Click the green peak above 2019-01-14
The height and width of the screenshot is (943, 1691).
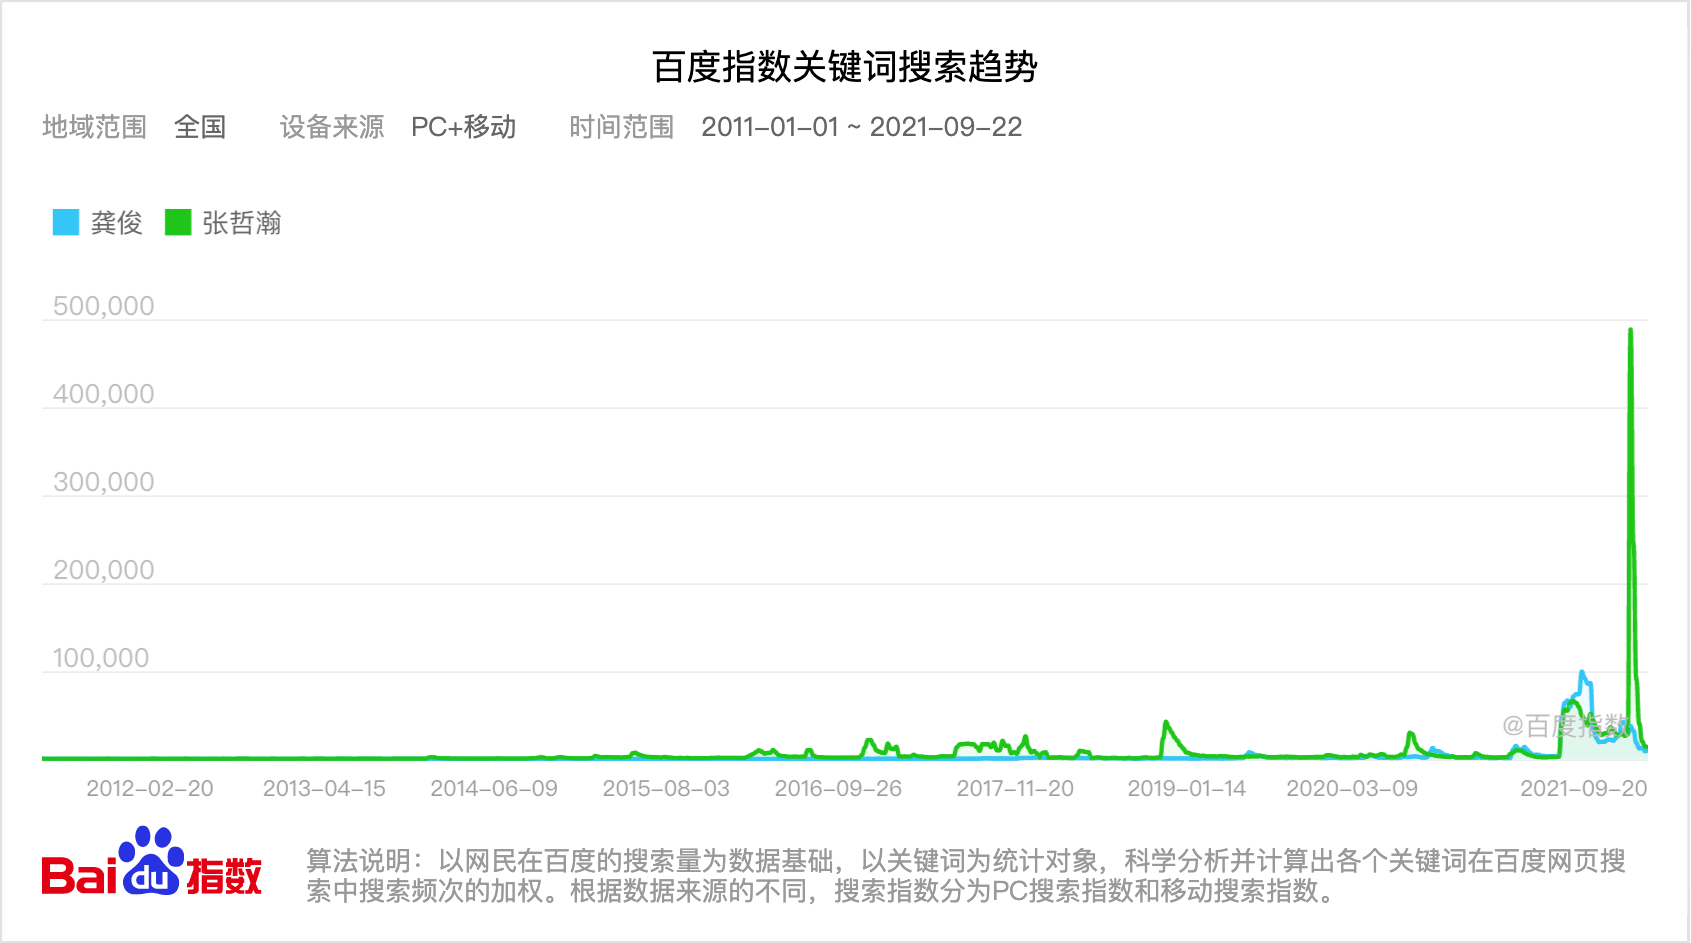[1166, 723]
